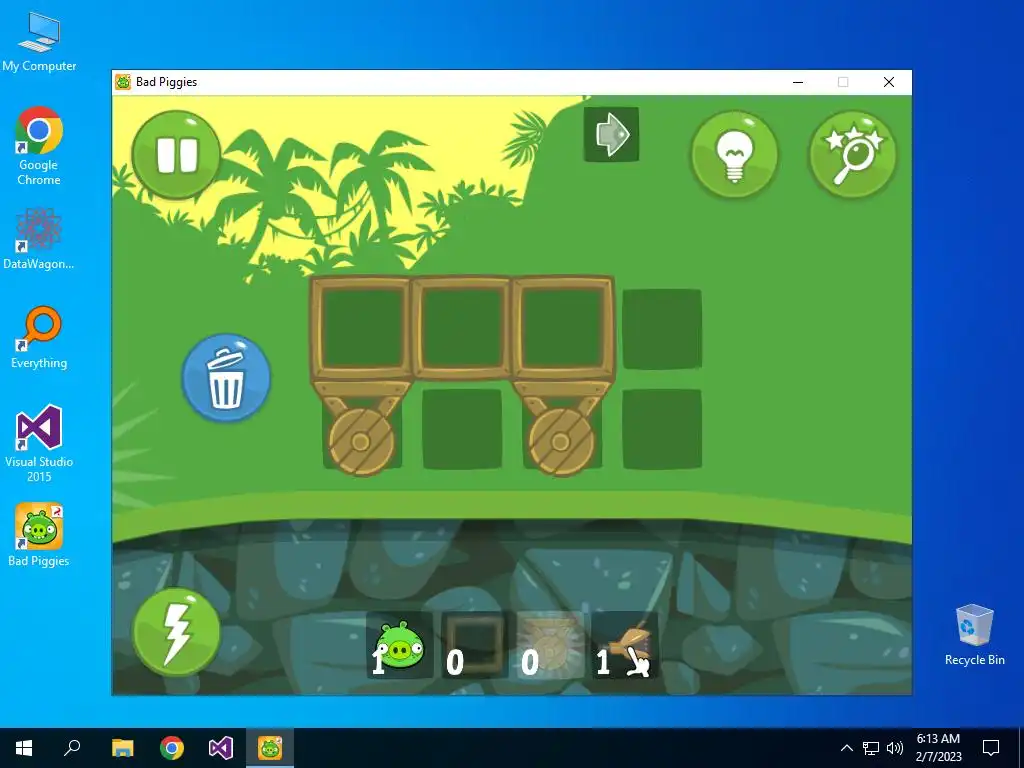
Task: Clear the vehicle with the trash button
Action: click(226, 378)
